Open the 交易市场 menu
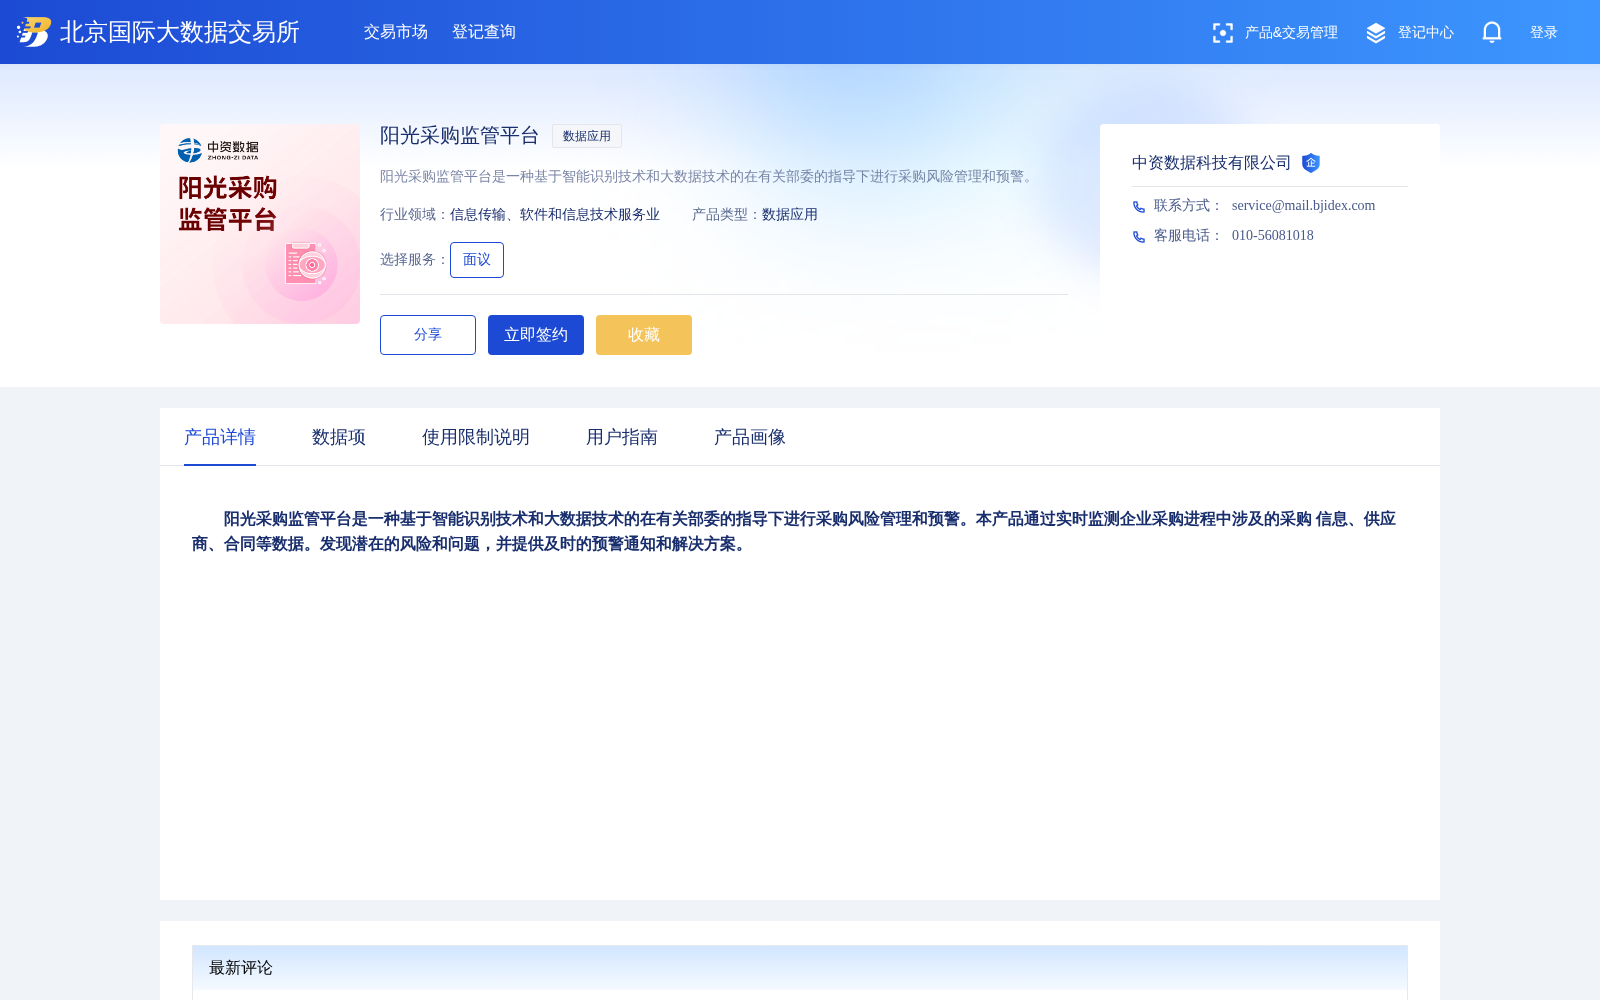The width and height of the screenshot is (1600, 1000). click(x=396, y=32)
